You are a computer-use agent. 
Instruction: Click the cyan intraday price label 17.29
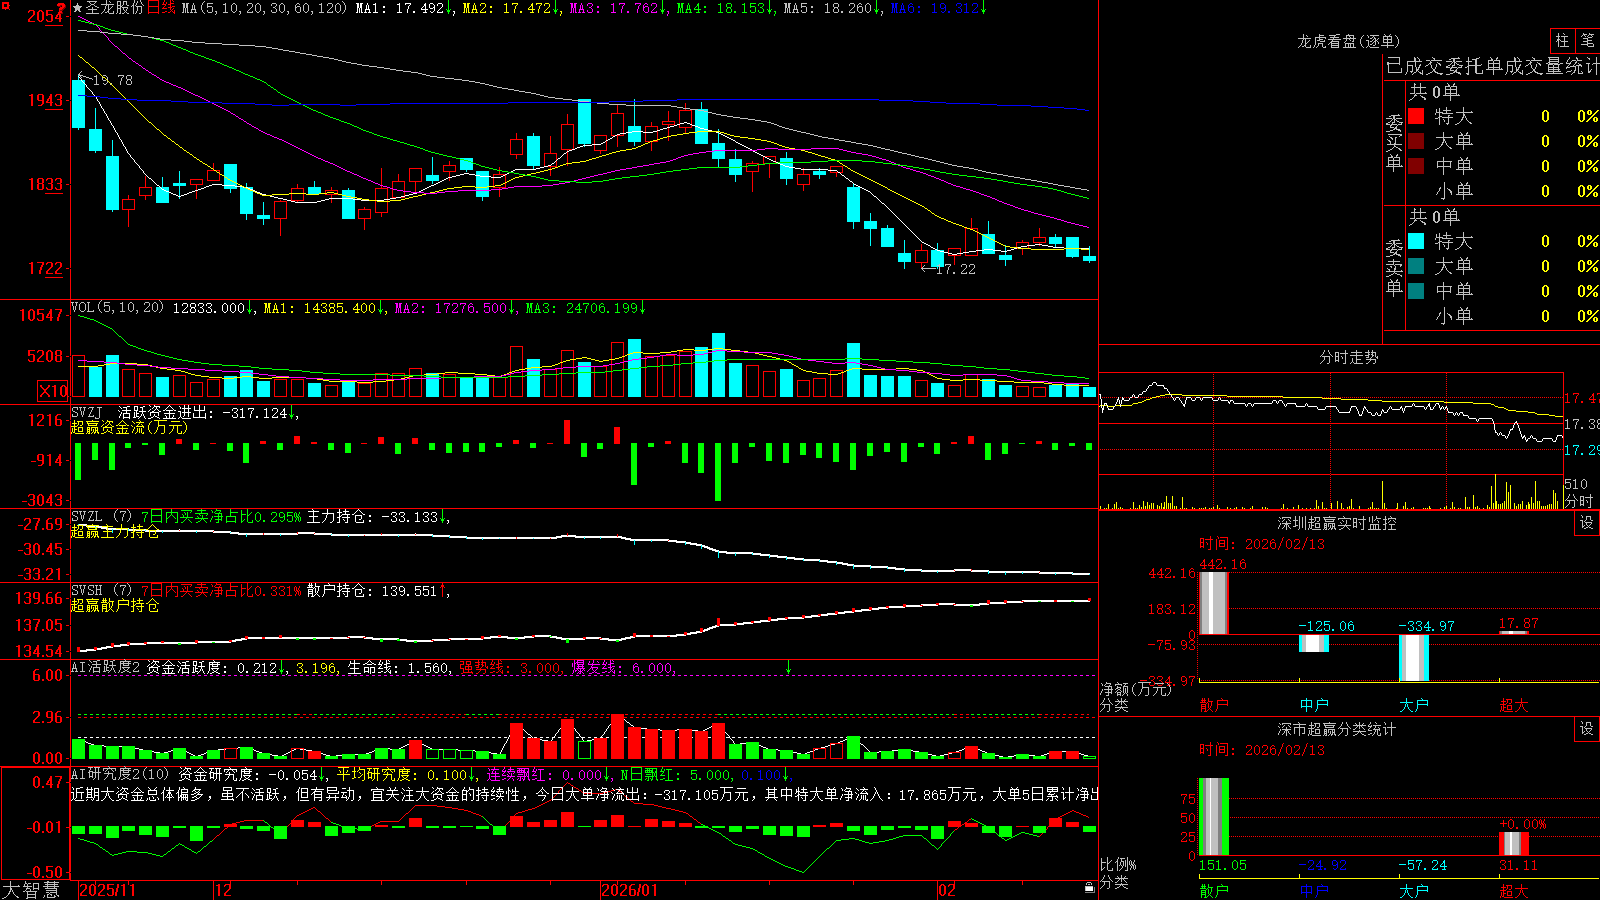click(1582, 450)
